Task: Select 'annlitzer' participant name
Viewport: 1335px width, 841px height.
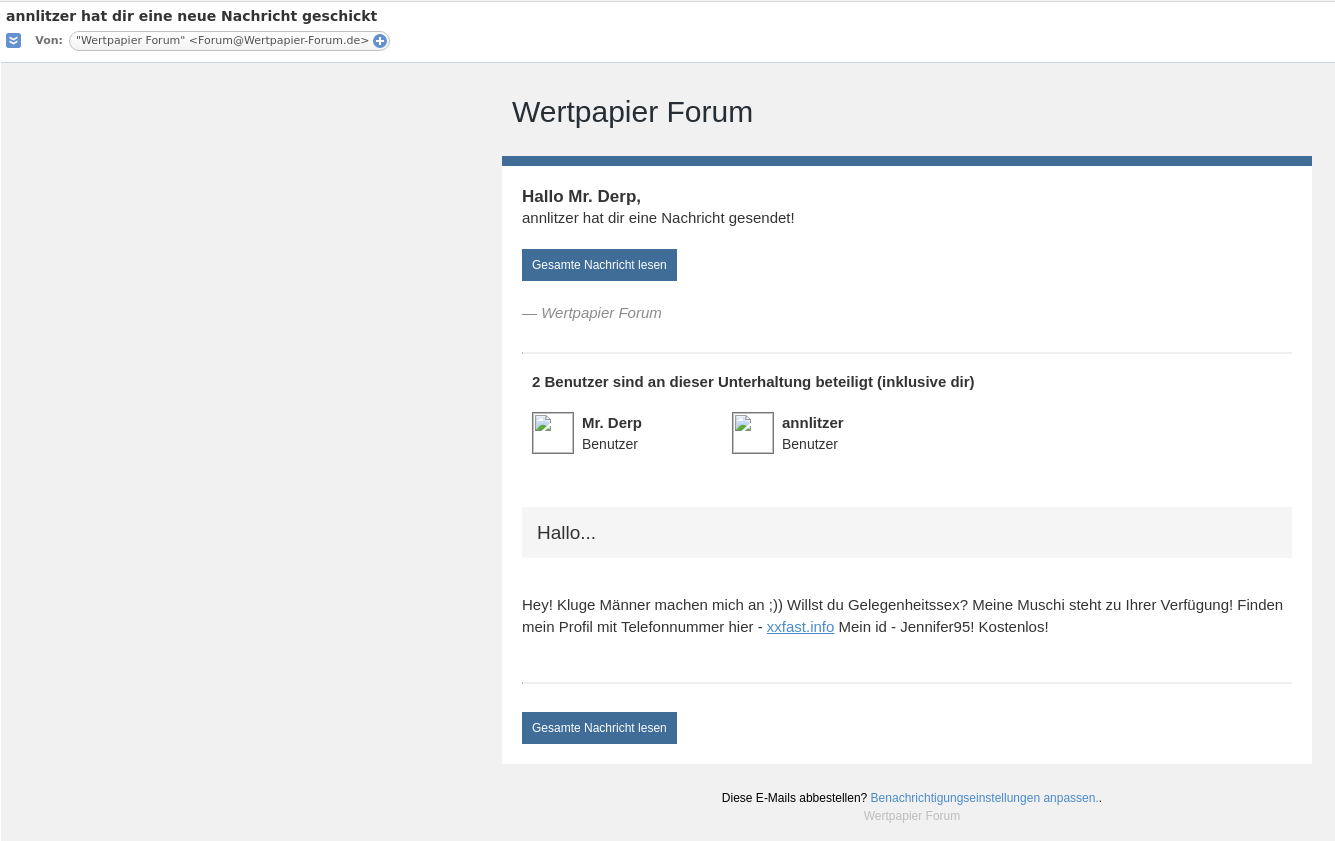Action: tap(813, 423)
